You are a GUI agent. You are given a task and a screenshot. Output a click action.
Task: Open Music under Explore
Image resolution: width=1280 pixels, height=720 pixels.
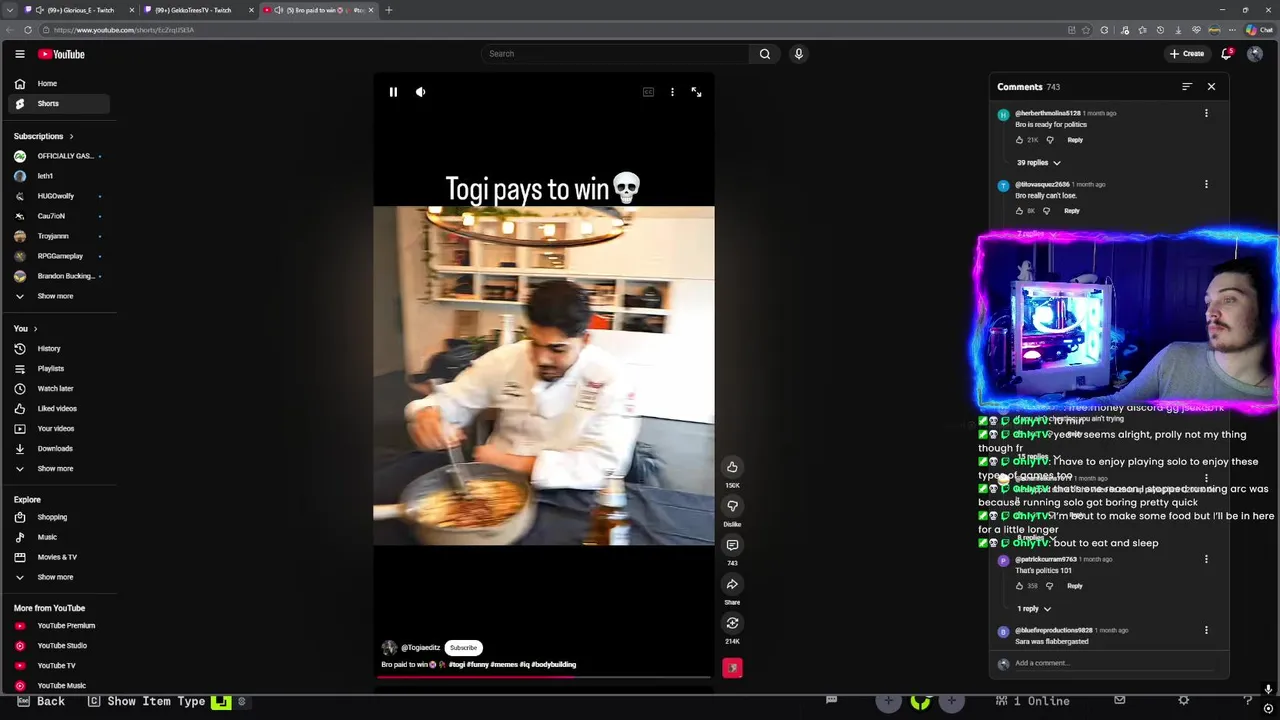59,537
